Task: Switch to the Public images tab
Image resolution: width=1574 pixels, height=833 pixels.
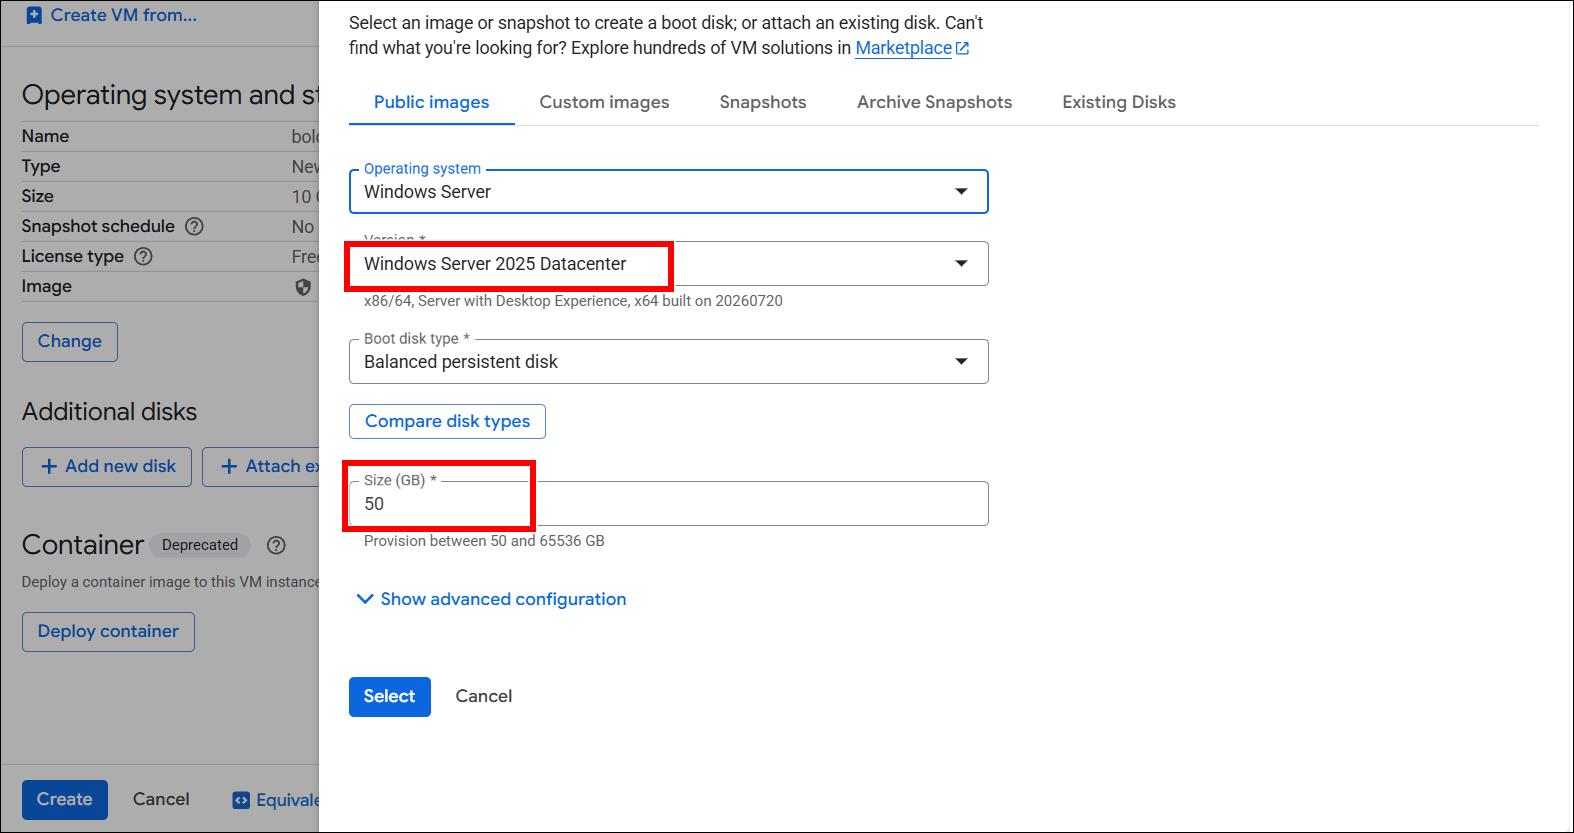Action: pyautogui.click(x=432, y=102)
